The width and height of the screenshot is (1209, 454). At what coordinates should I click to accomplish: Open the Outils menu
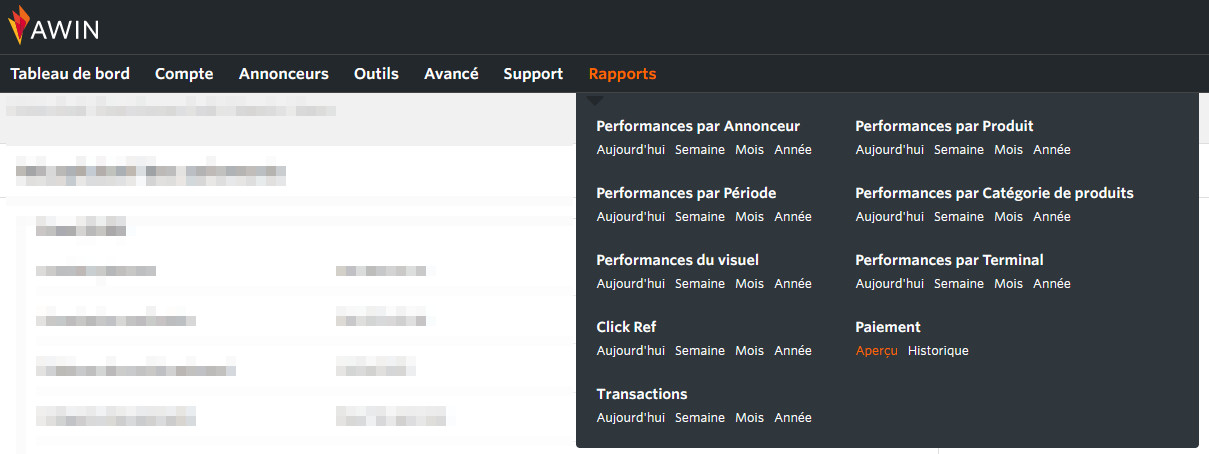(x=376, y=74)
